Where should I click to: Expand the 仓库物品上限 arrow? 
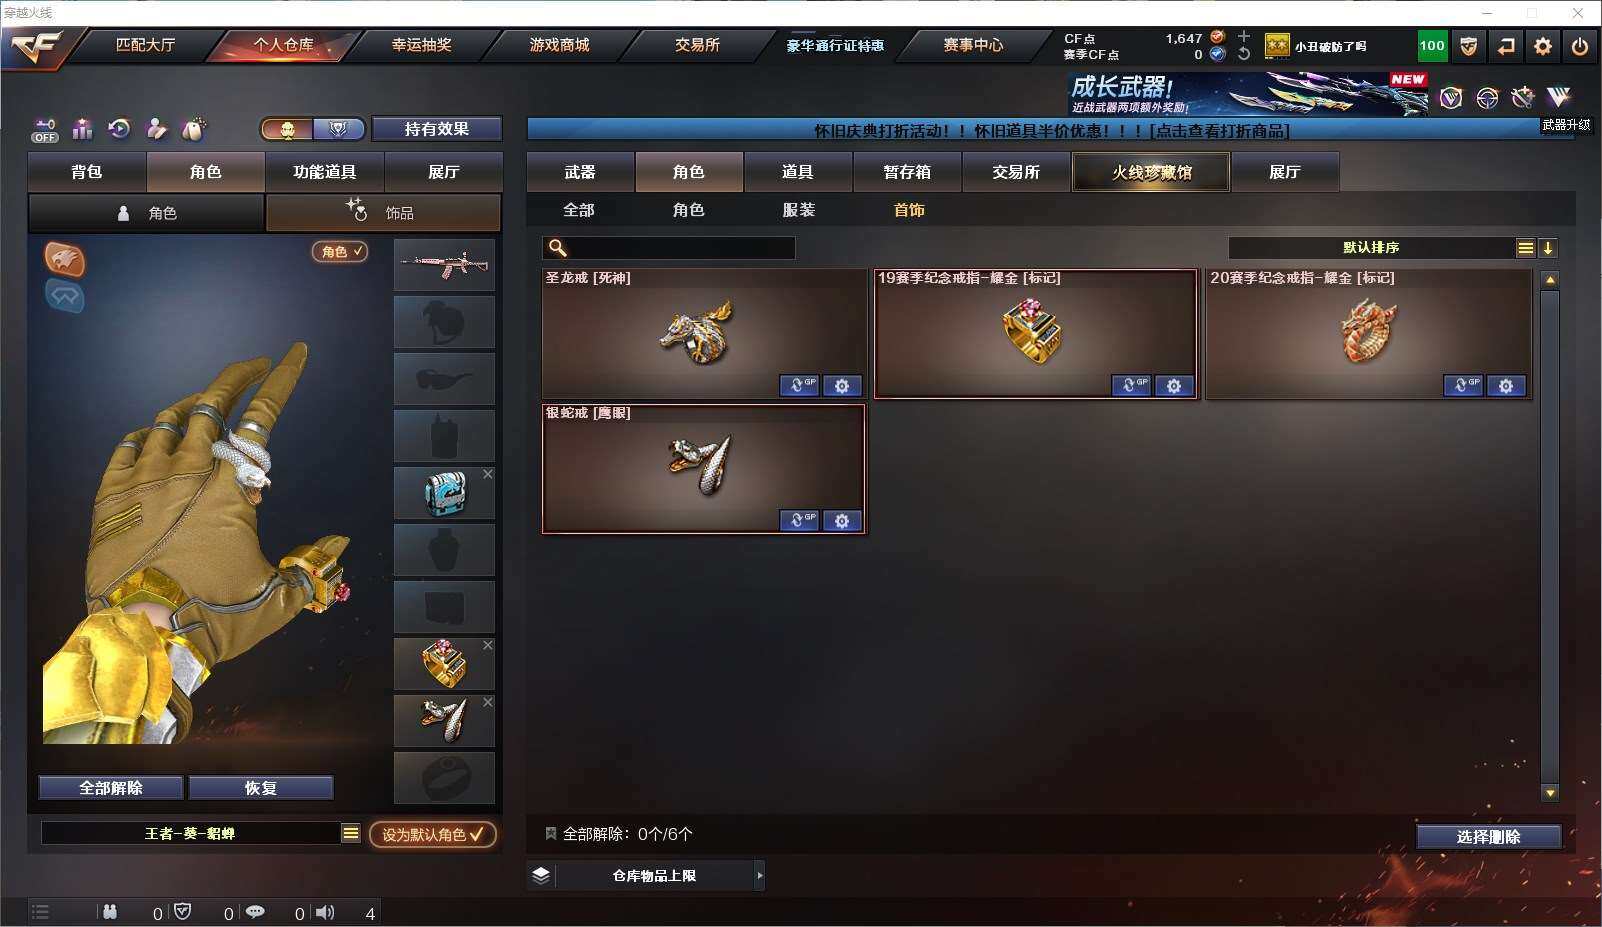[760, 876]
